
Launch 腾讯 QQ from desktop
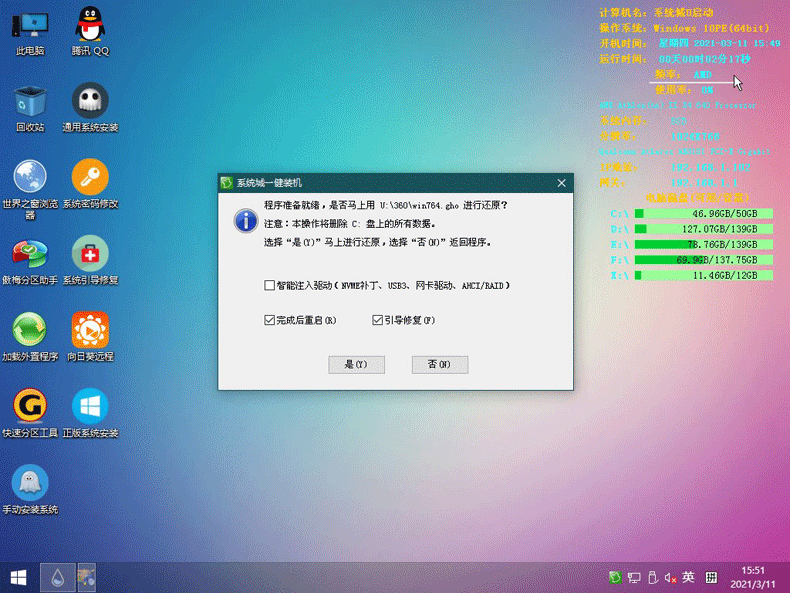(x=90, y=28)
